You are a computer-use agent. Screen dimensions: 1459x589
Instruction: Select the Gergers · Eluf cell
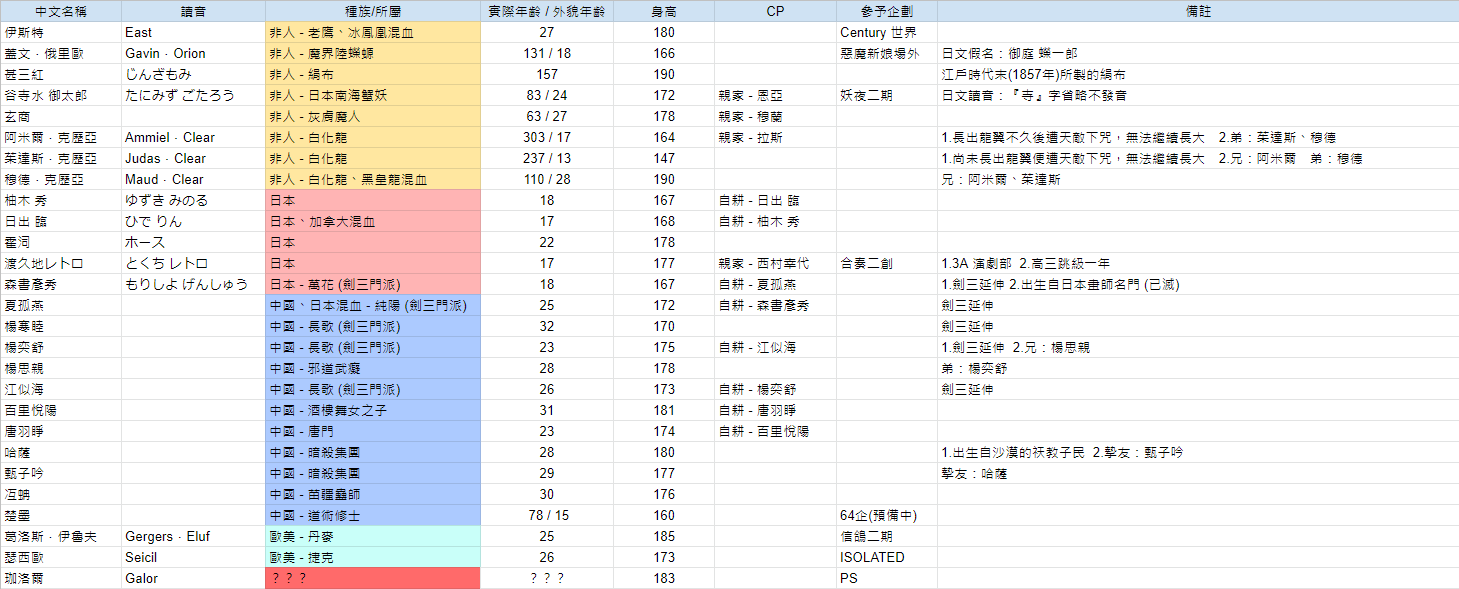pos(193,537)
